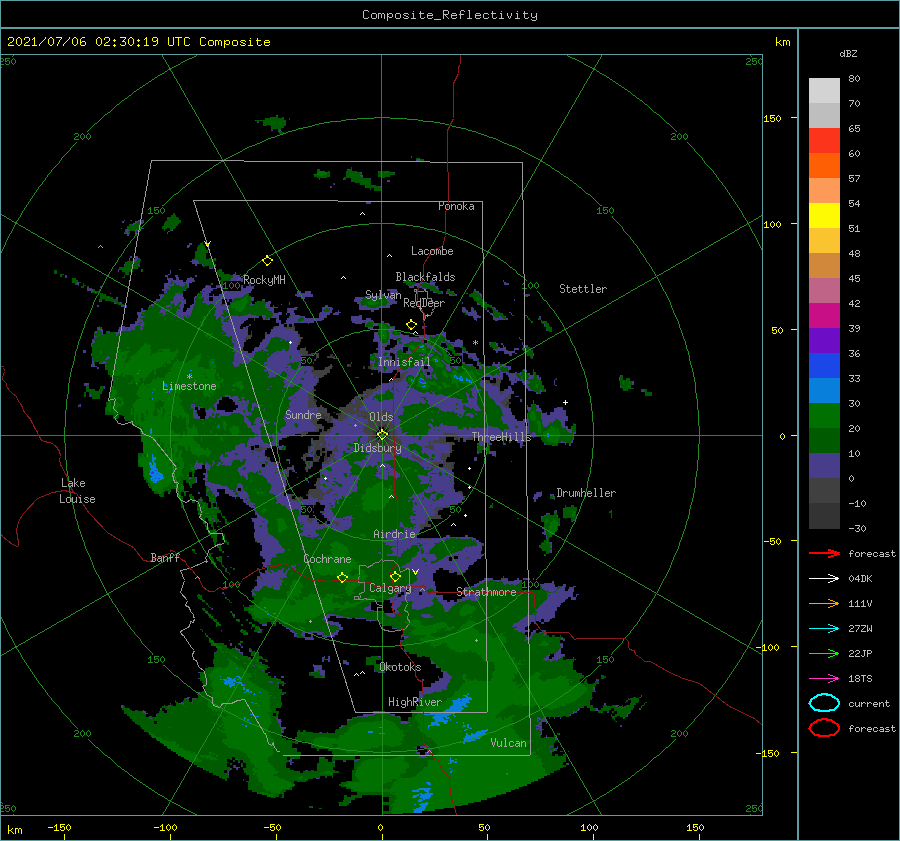Image resolution: width=900 pixels, height=841 pixels.
Task: Select the yellow diamond marker at Olds
Action: tap(382, 435)
